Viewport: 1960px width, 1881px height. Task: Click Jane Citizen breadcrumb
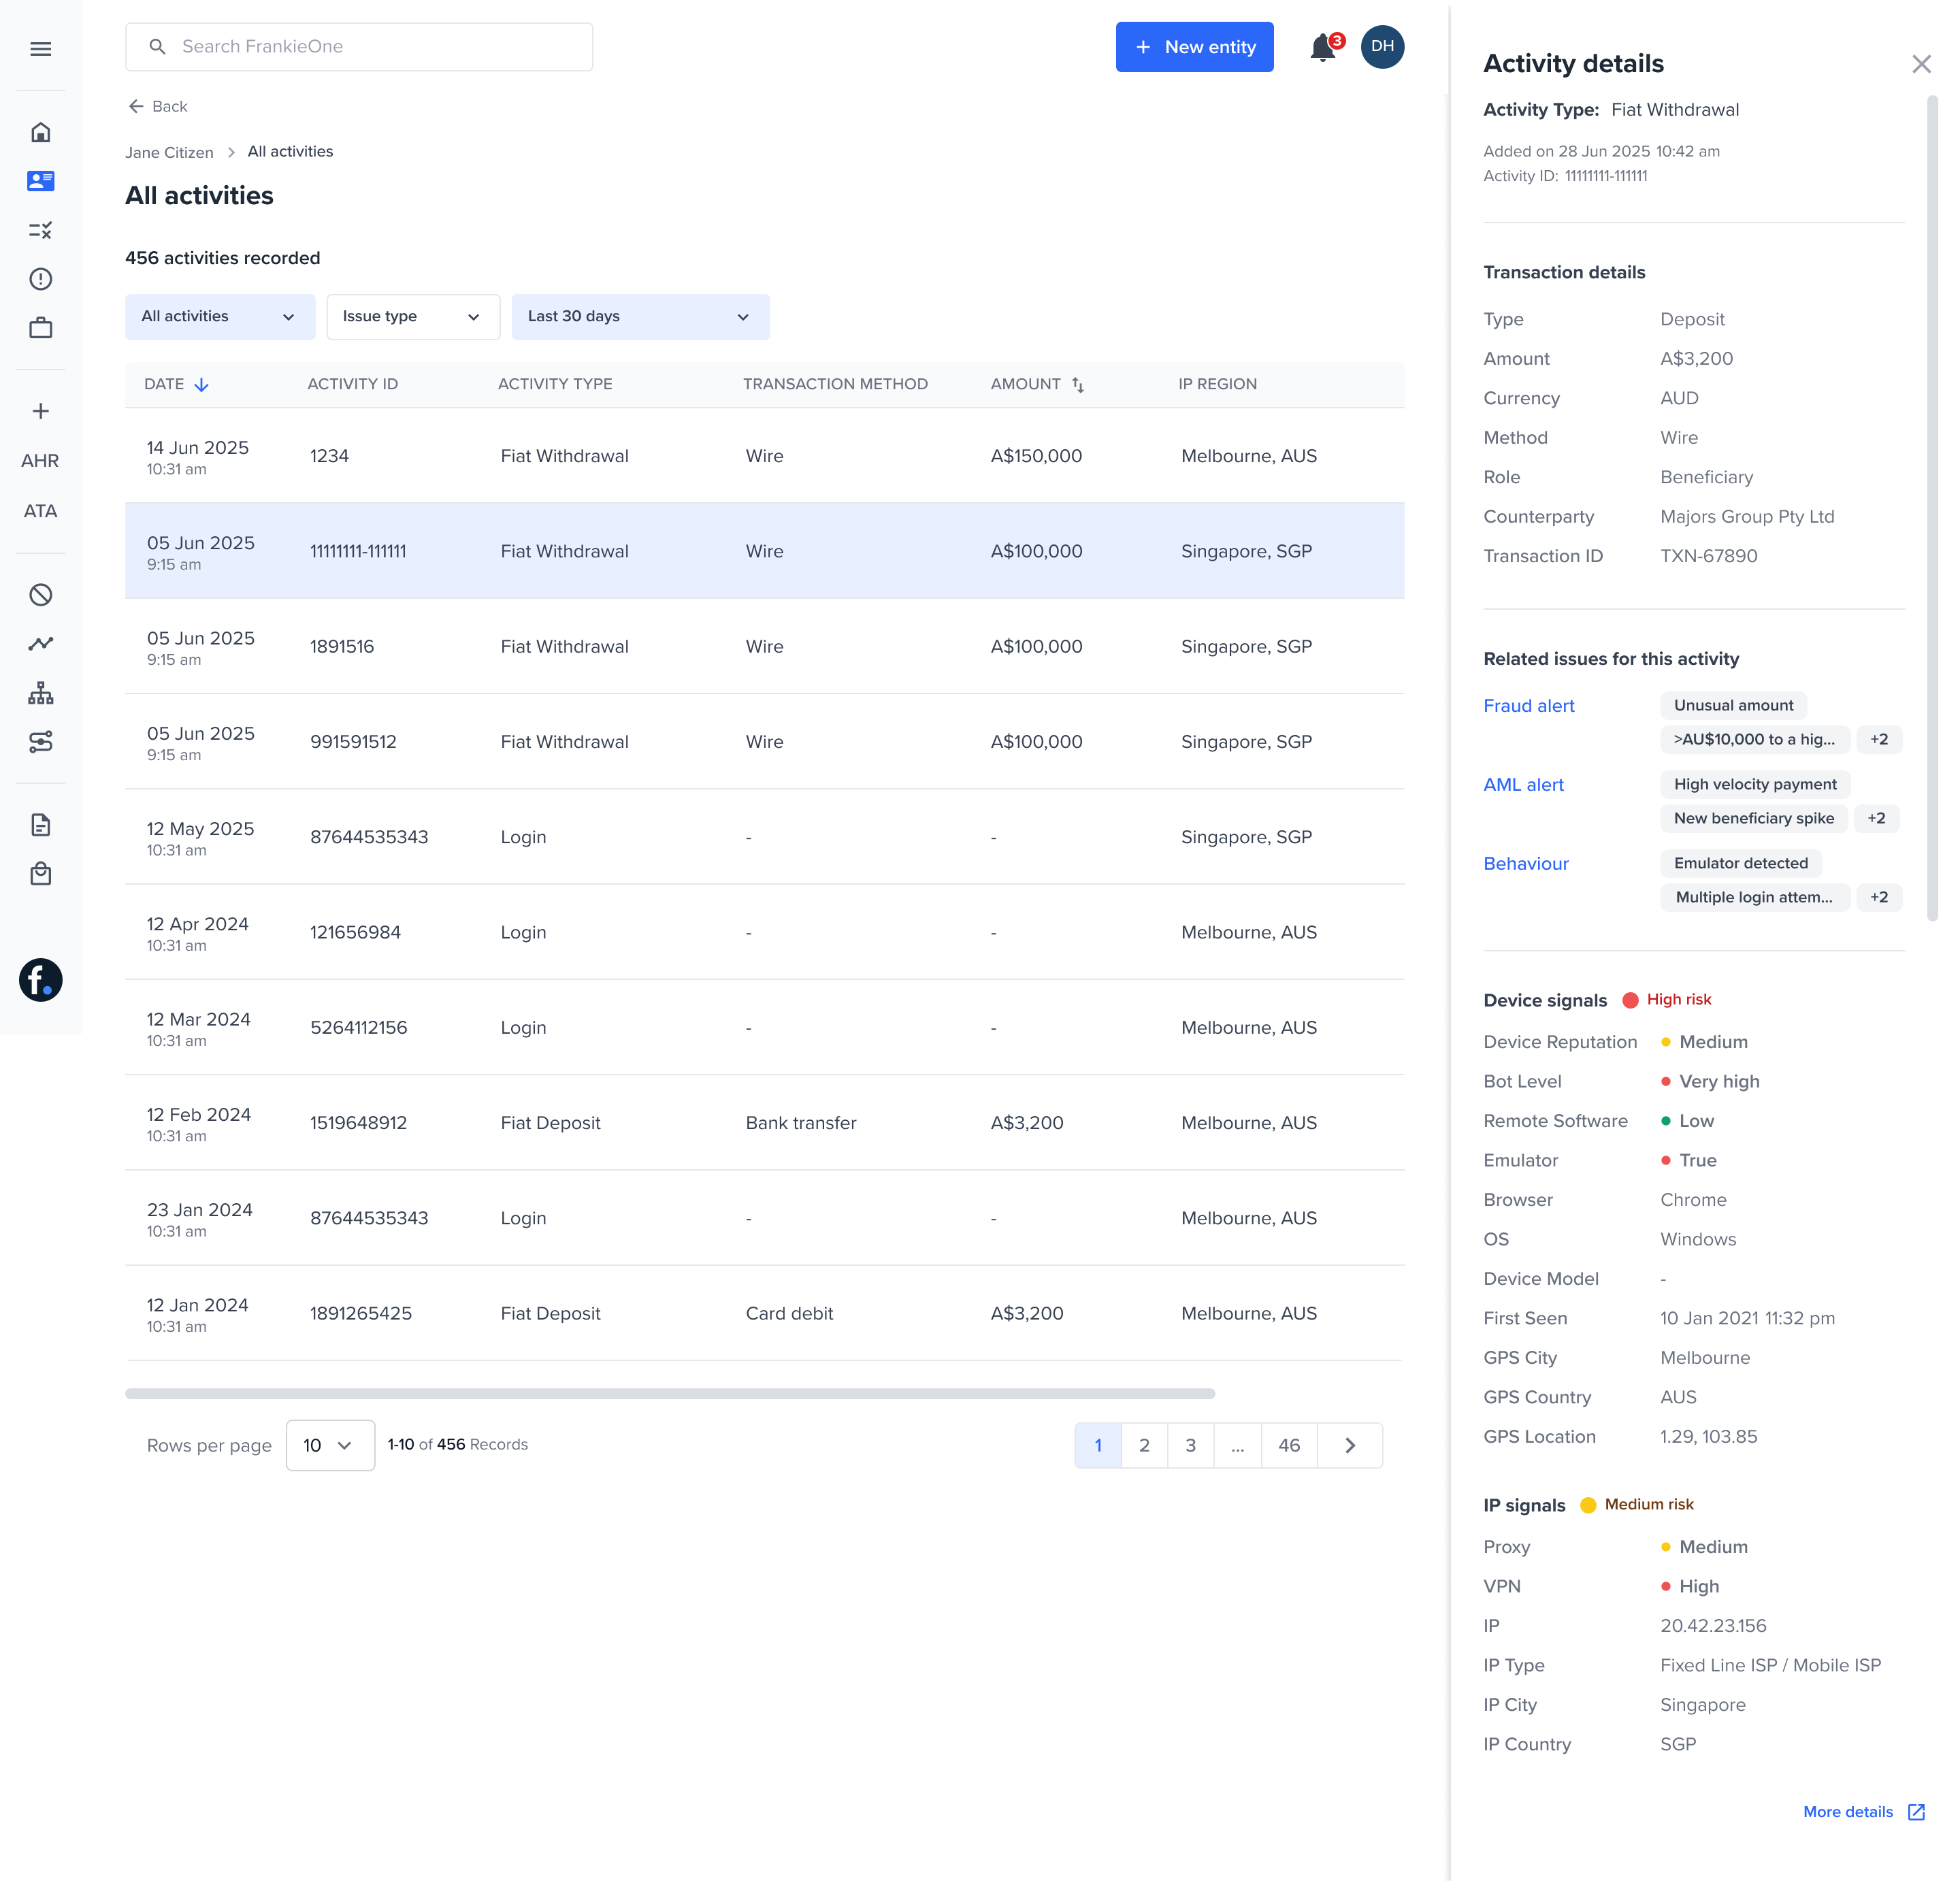coord(169,152)
